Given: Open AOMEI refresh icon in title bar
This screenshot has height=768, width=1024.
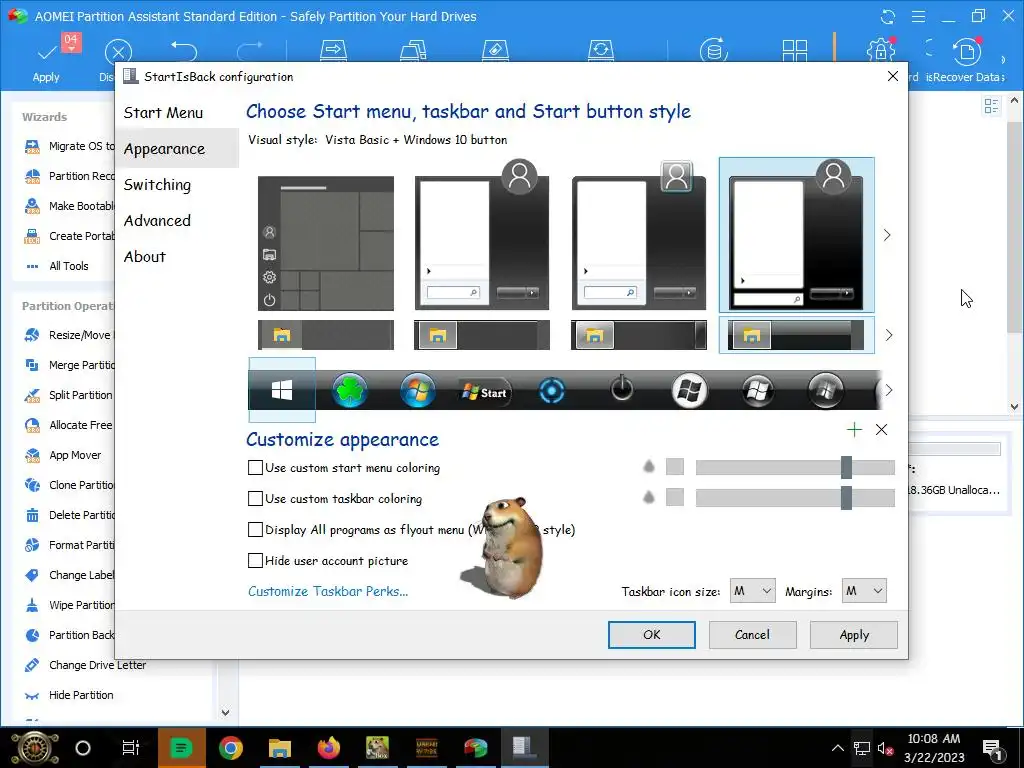Looking at the screenshot, I should coord(887,16).
